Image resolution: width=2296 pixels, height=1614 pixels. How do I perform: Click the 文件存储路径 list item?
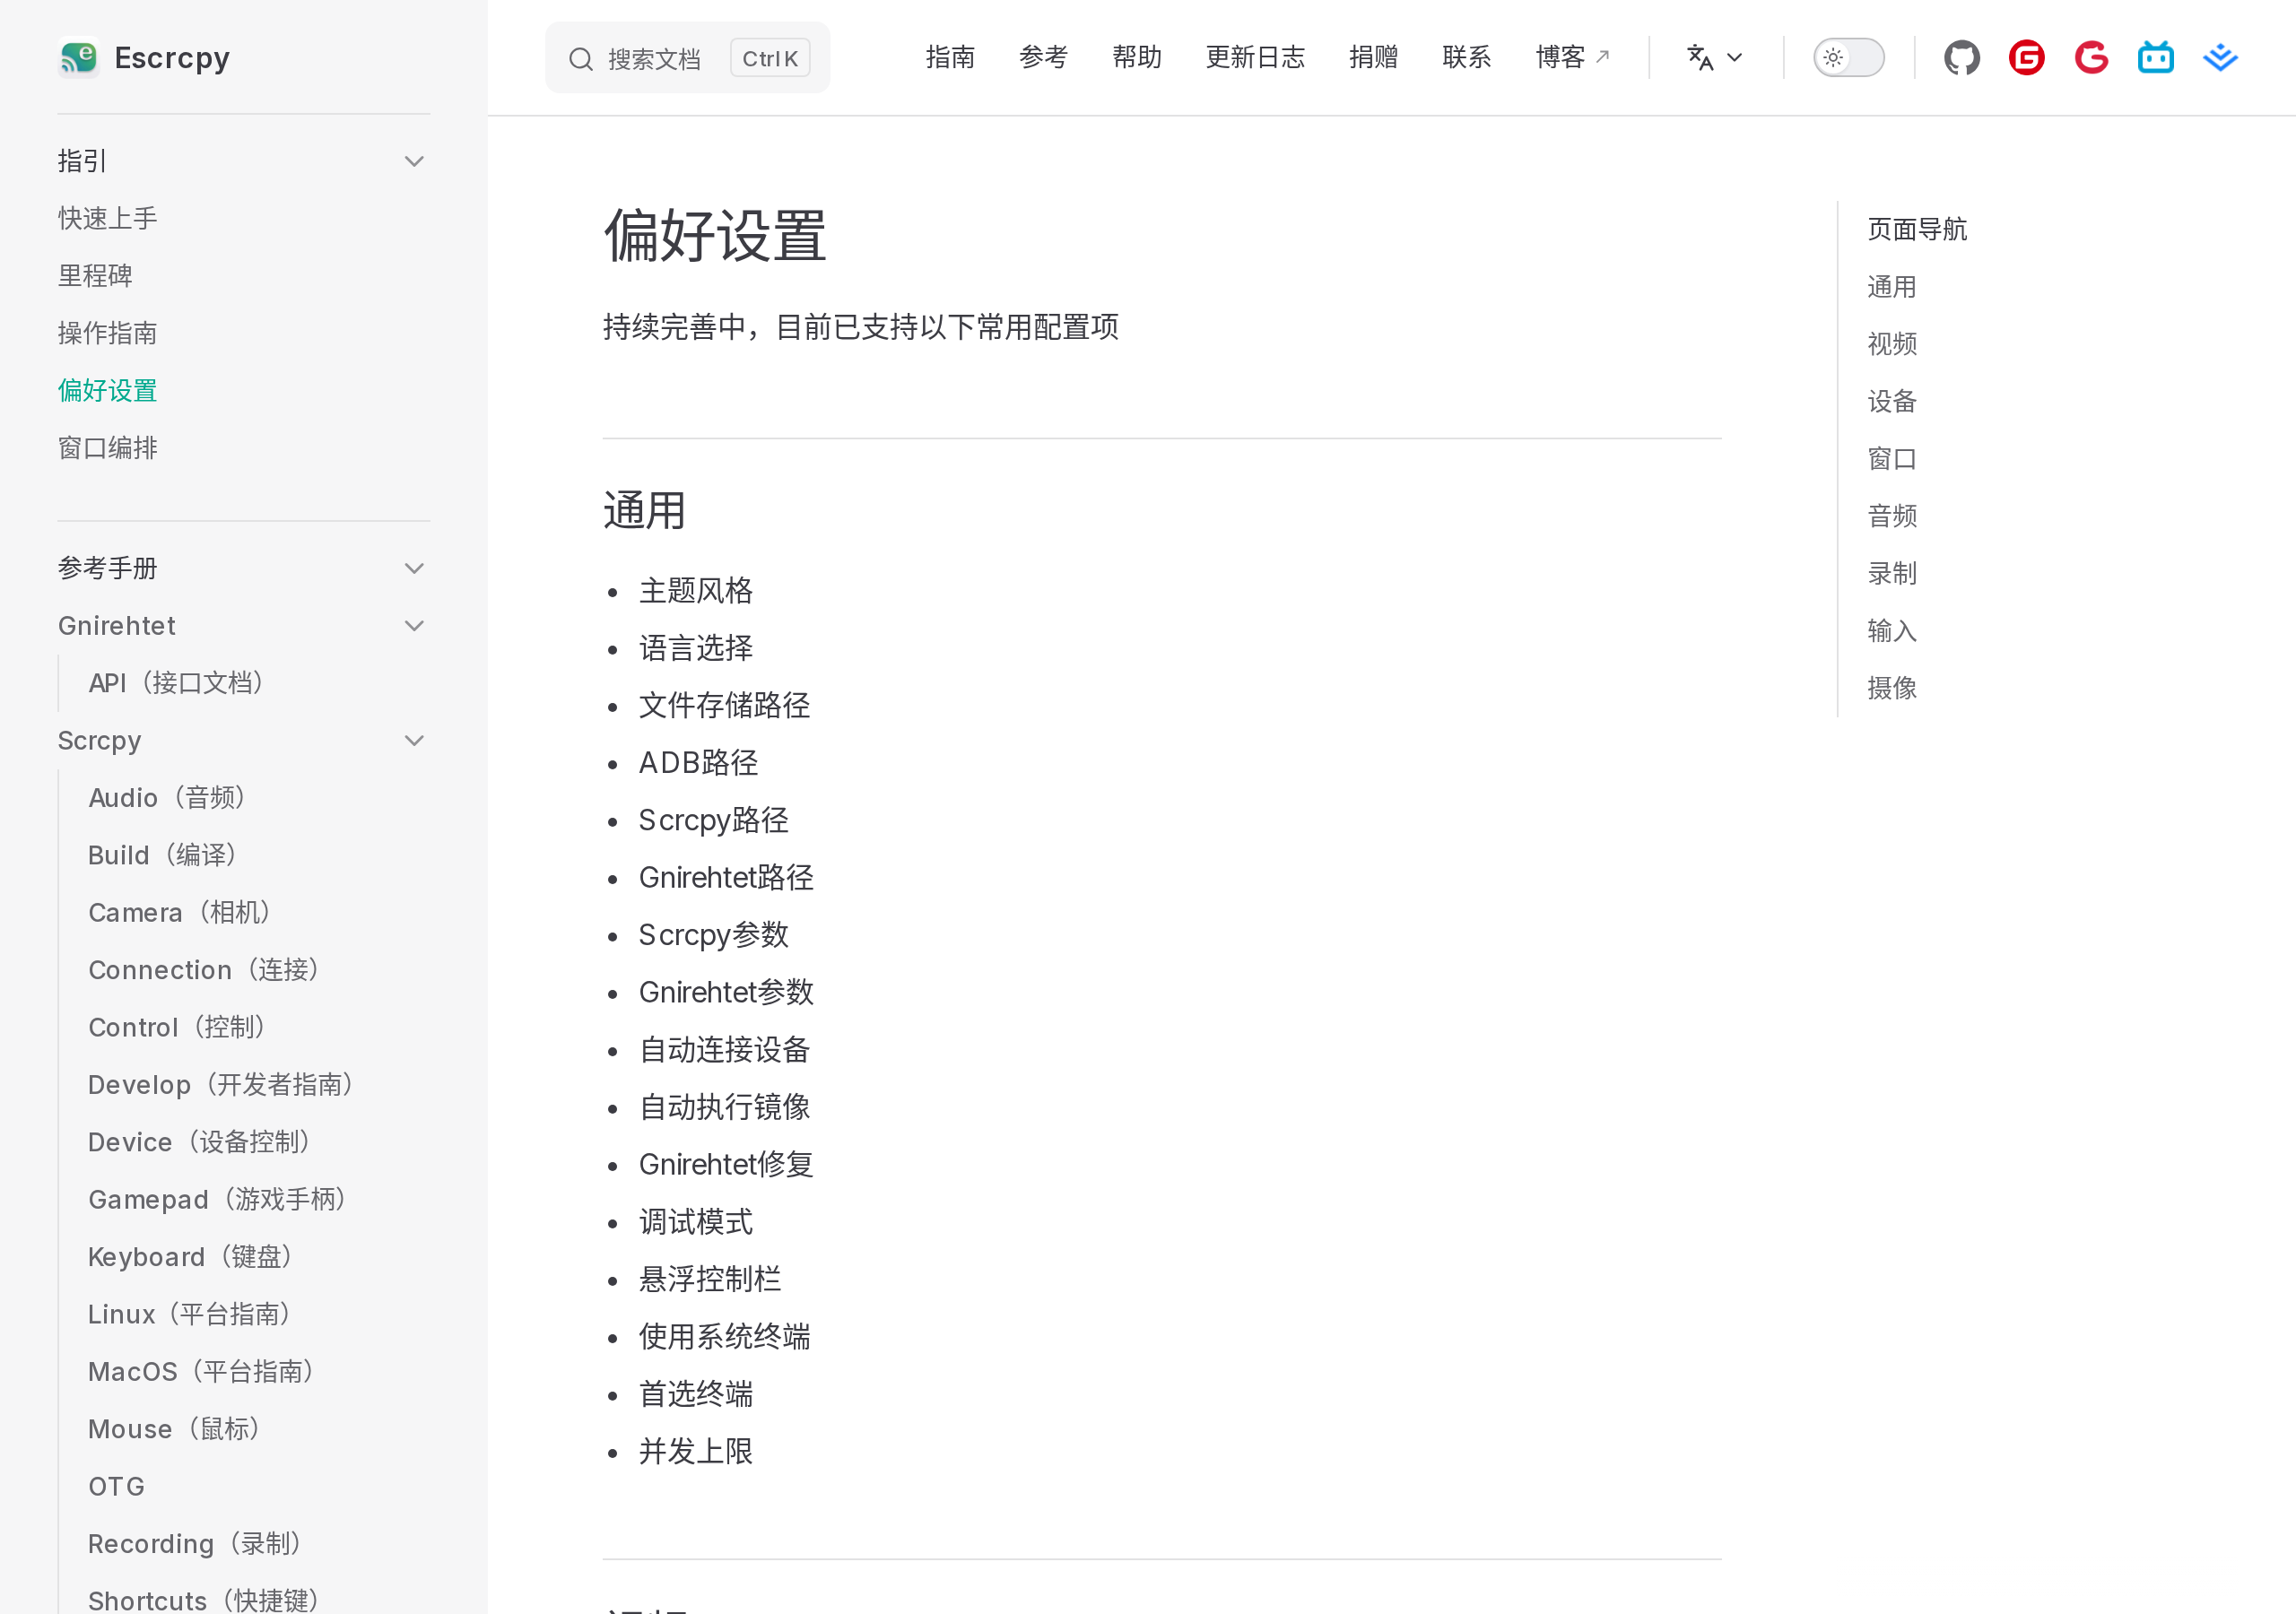[725, 706]
